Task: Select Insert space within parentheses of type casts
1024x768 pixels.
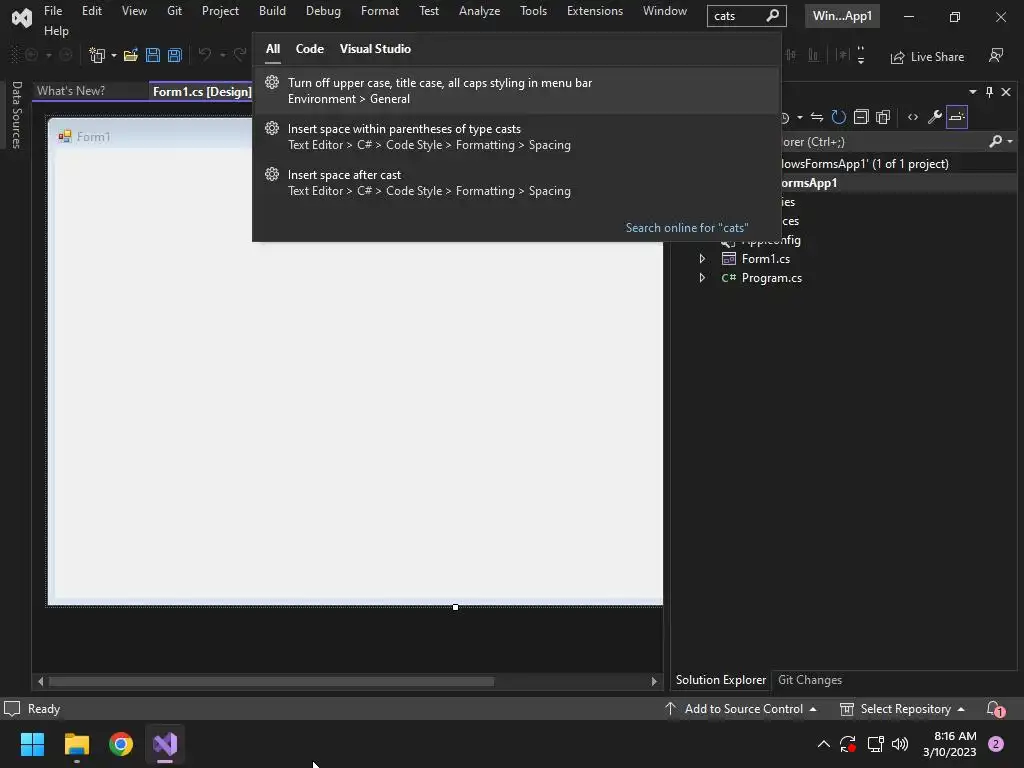Action: pos(516,137)
